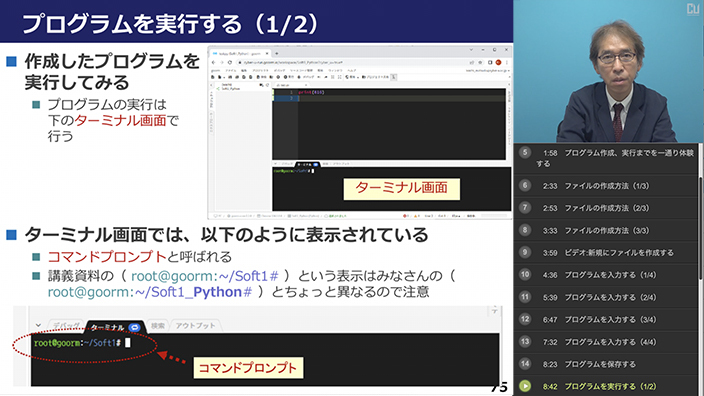This screenshot has height=396, width=704.
Task: Select the number 12 chapter badge
Action: point(525,319)
